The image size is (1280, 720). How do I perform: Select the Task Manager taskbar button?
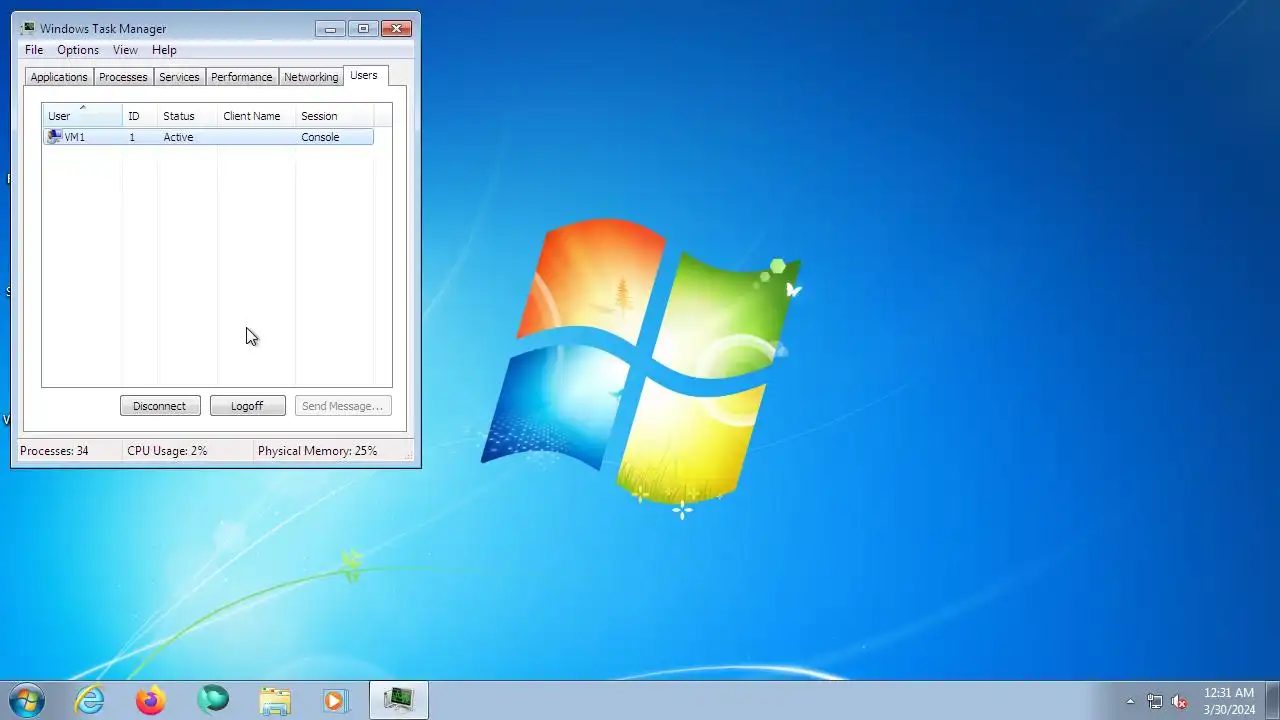pos(399,700)
